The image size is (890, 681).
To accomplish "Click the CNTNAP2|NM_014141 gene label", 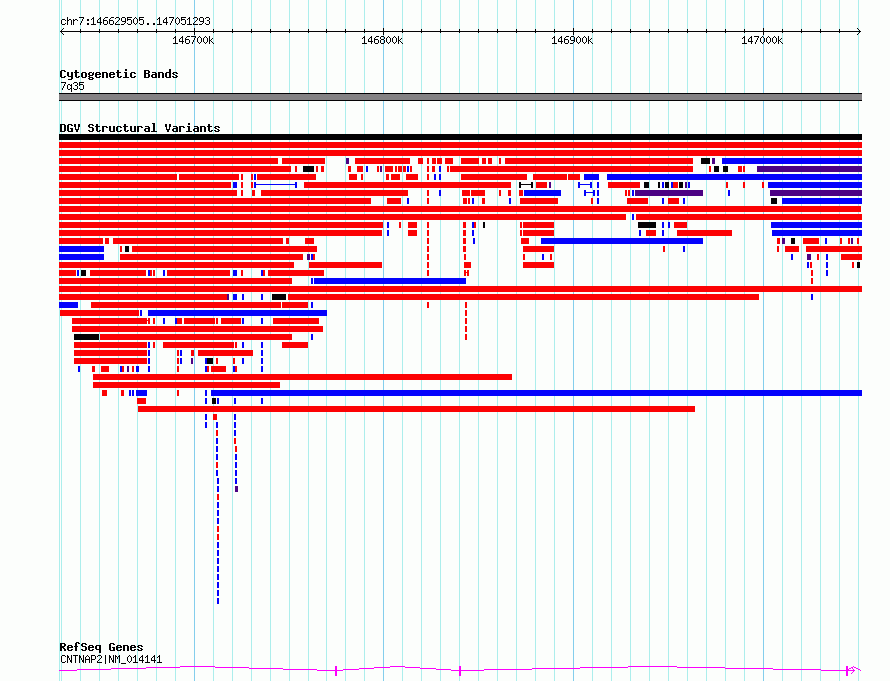I will pos(111,659).
